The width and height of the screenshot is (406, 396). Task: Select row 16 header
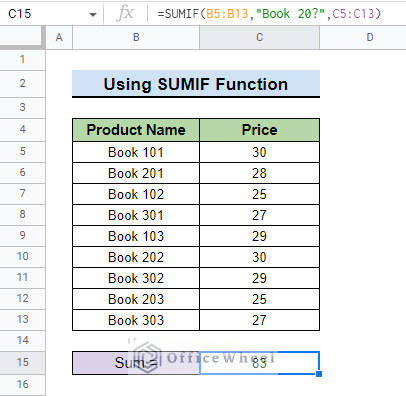pyautogui.click(x=22, y=385)
